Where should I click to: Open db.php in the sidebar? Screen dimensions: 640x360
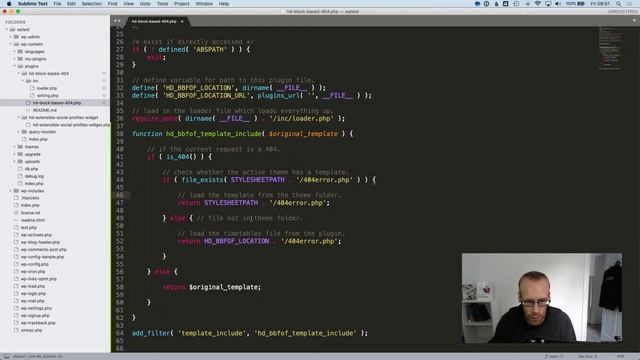pos(31,169)
